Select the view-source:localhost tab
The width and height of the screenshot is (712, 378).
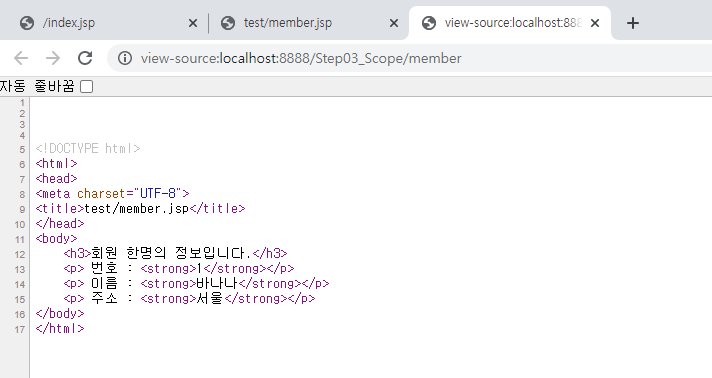pyautogui.click(x=510, y=23)
